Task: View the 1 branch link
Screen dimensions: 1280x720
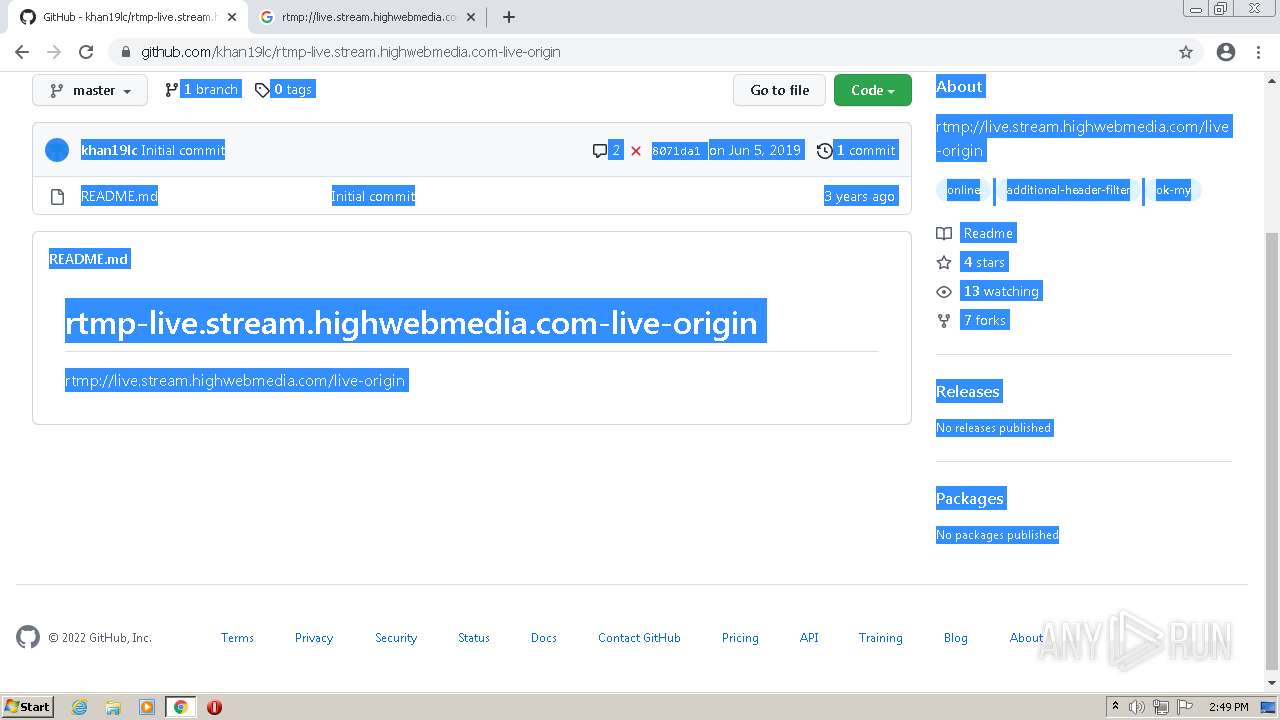Action: click(202, 90)
